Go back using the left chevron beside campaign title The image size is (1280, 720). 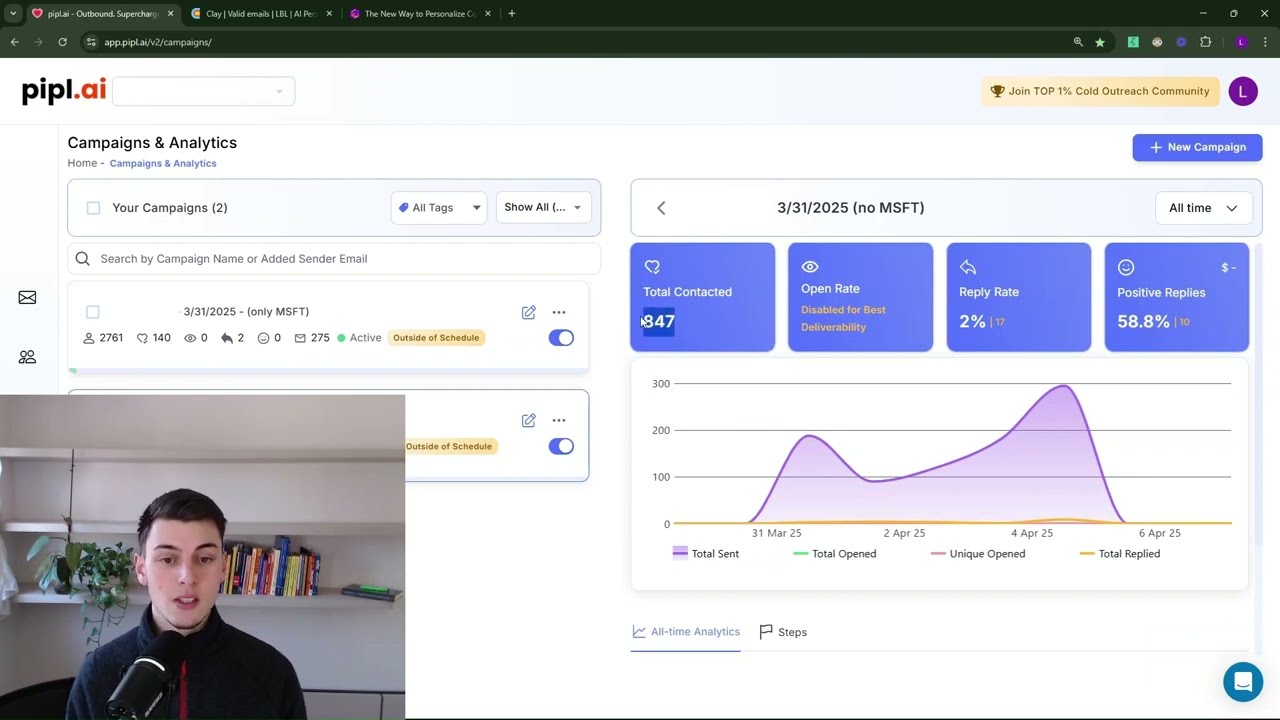point(661,208)
